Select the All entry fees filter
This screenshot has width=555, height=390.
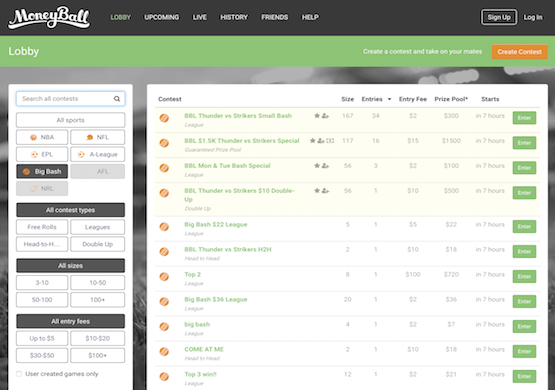[70, 321]
